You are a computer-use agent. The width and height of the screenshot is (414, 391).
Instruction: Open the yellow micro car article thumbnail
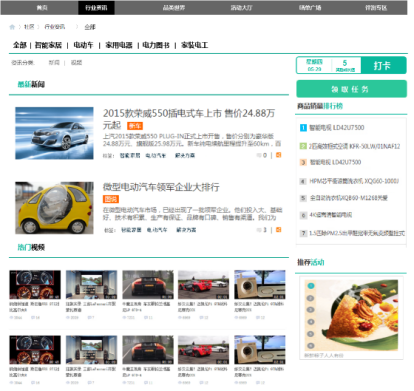54,208
